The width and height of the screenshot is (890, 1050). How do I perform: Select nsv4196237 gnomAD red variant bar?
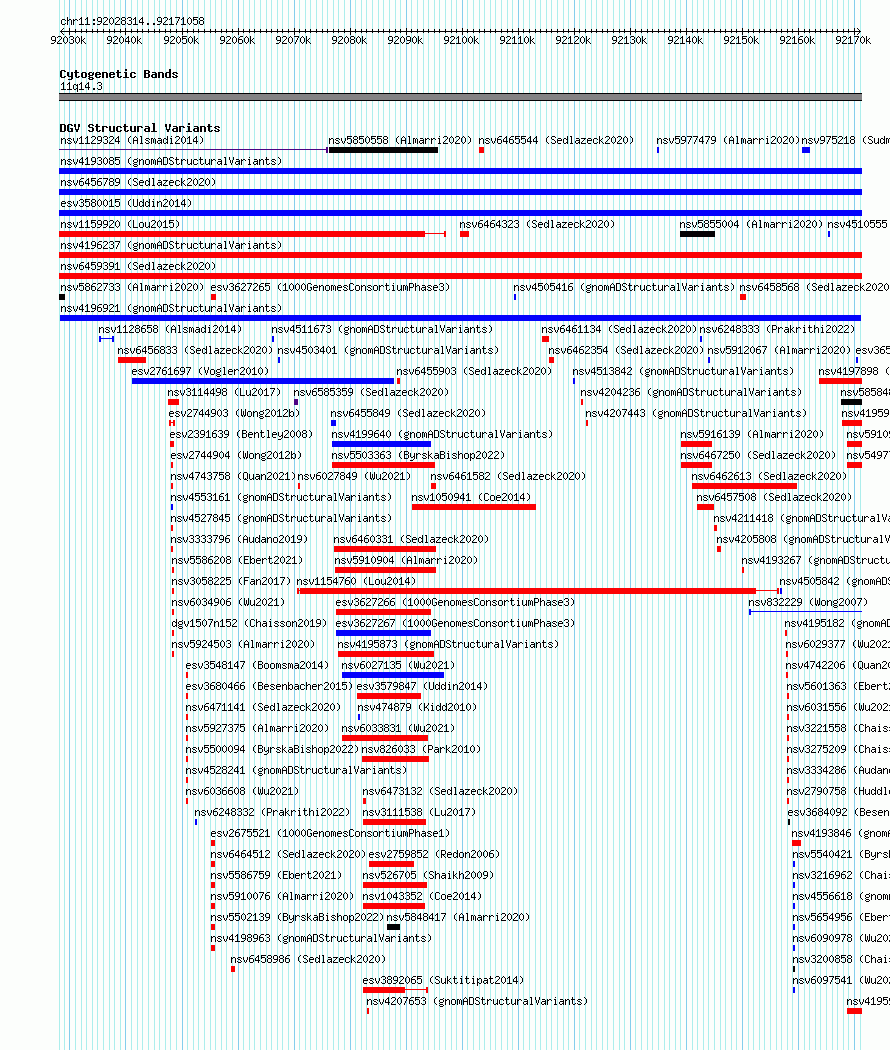point(461,254)
